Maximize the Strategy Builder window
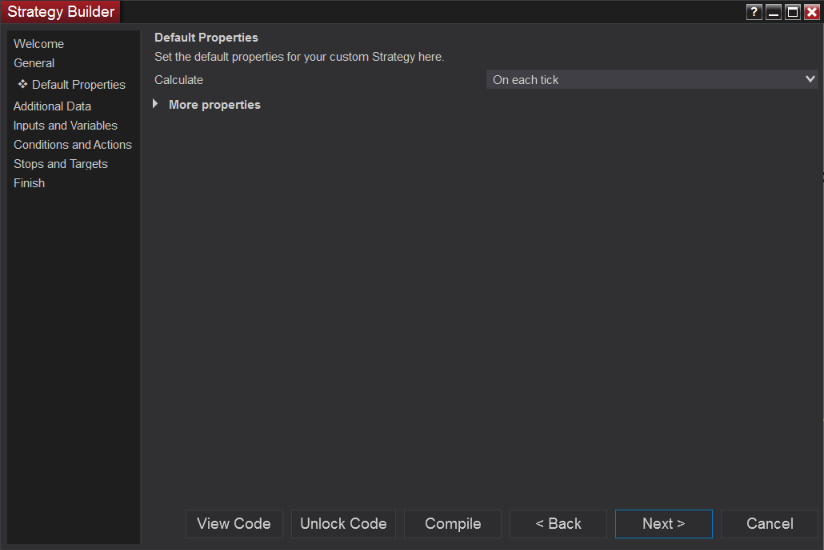The width and height of the screenshot is (824, 550). click(x=792, y=12)
